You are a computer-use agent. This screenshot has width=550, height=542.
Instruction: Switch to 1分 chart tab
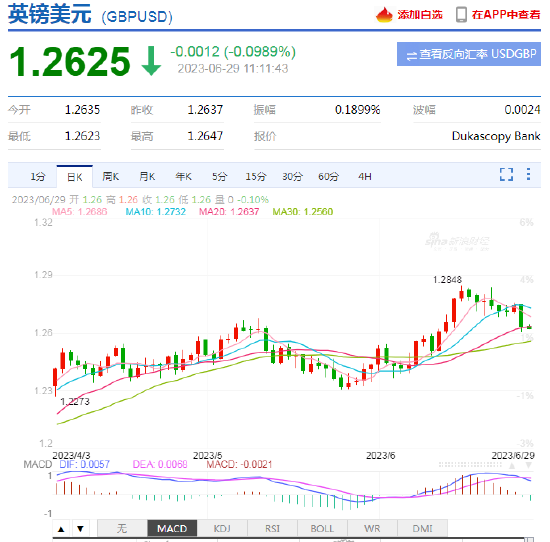pyautogui.click(x=38, y=176)
